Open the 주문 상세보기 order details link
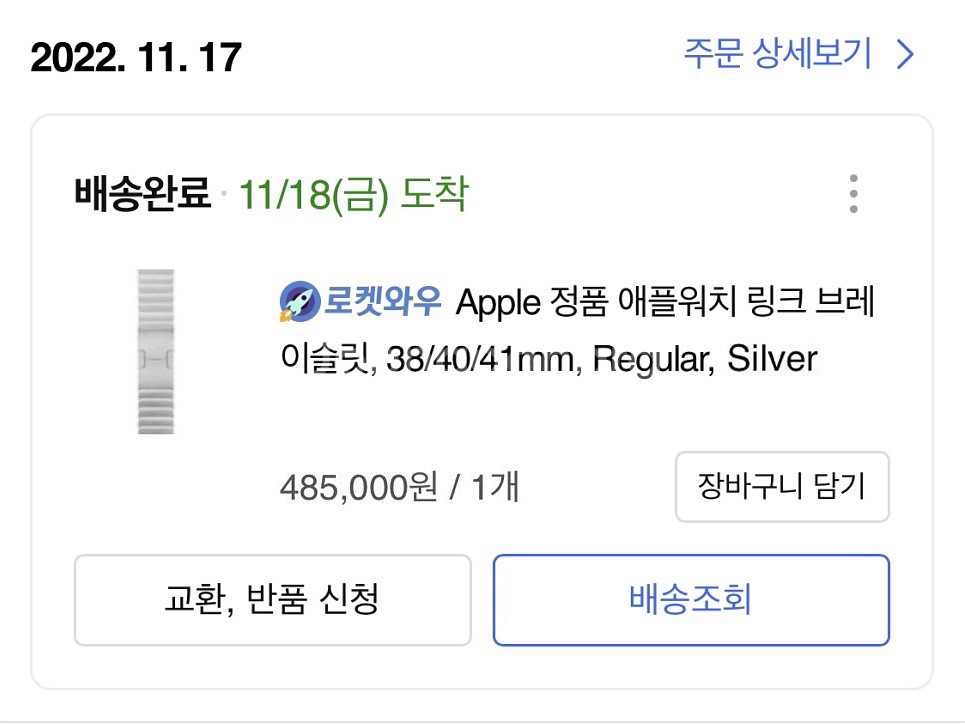965x724 pixels. tap(778, 54)
